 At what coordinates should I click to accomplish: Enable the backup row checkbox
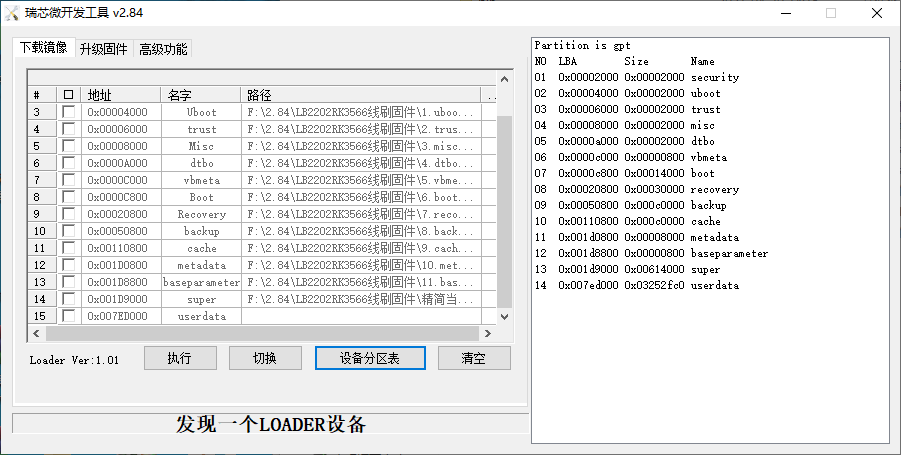(68, 231)
